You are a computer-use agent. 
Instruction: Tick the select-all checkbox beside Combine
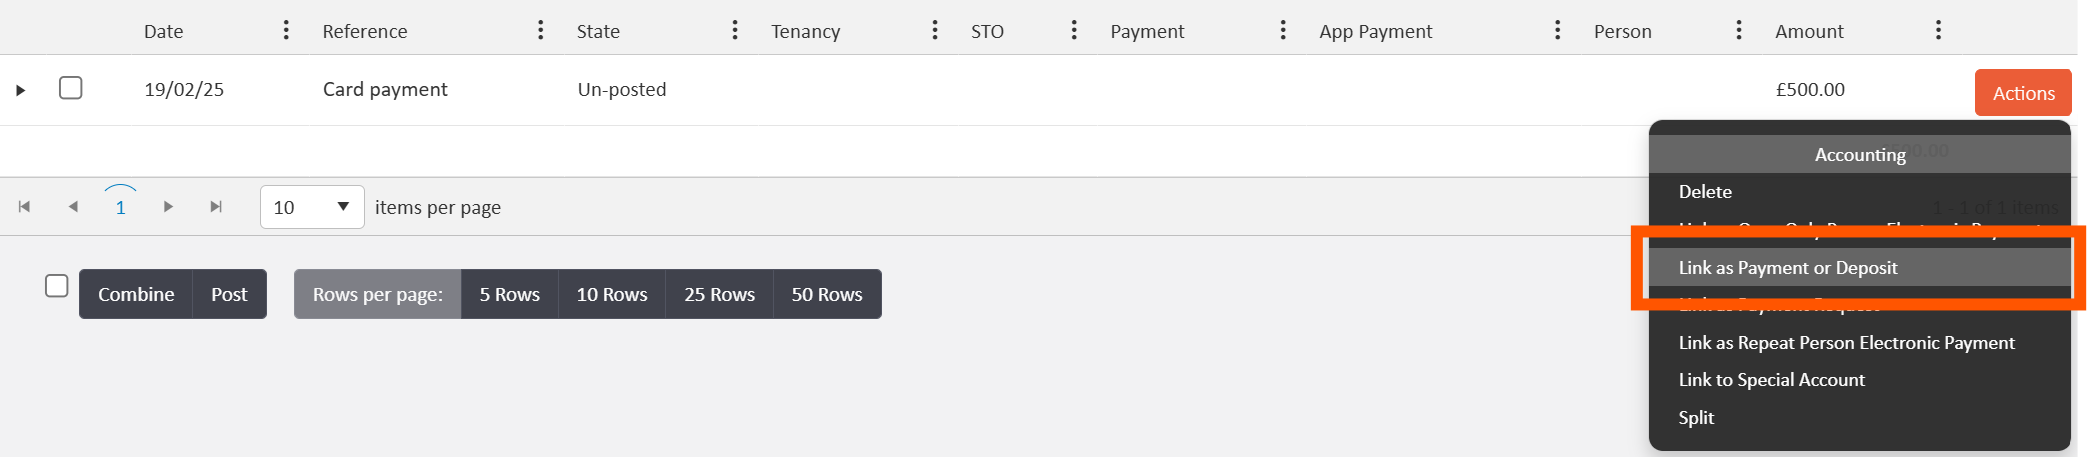57,286
